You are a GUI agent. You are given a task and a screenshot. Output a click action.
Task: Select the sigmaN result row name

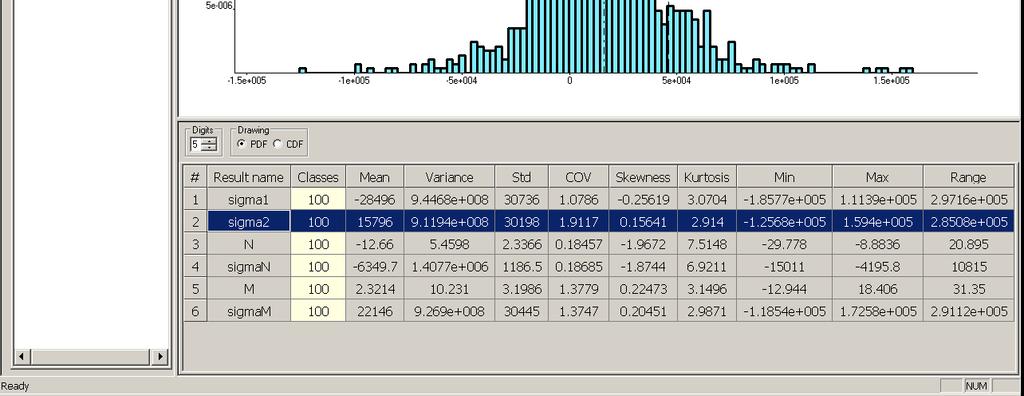click(x=249, y=267)
